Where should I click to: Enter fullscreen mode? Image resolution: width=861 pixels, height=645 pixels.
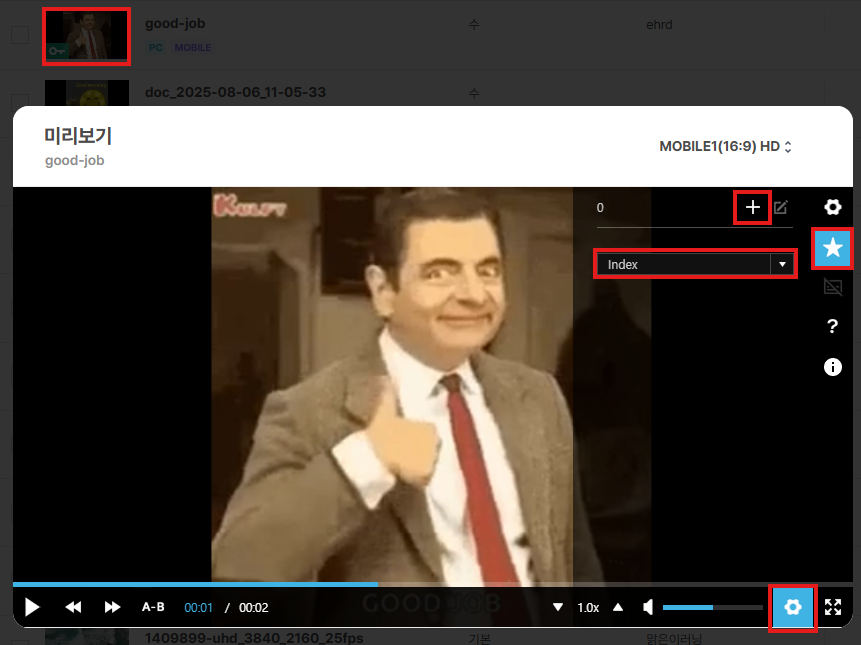(833, 607)
